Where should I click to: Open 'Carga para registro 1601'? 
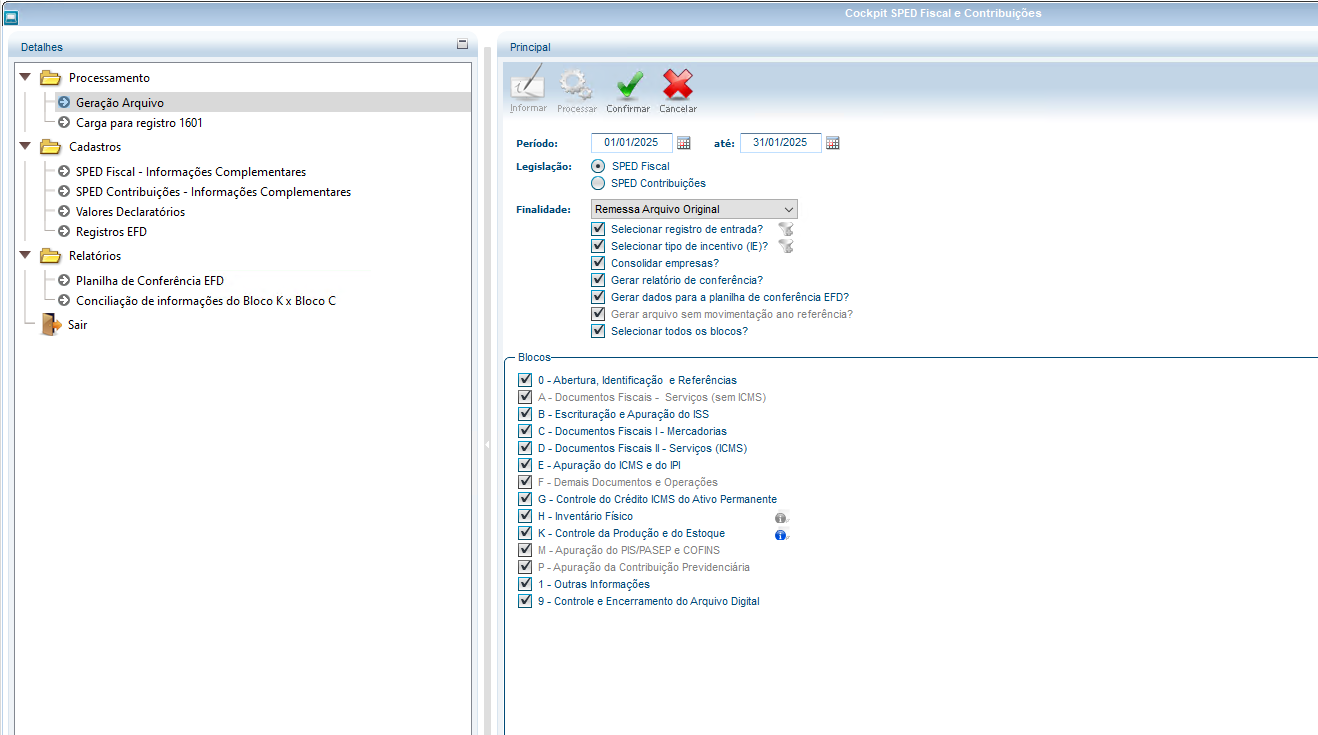pyautogui.click(x=139, y=123)
